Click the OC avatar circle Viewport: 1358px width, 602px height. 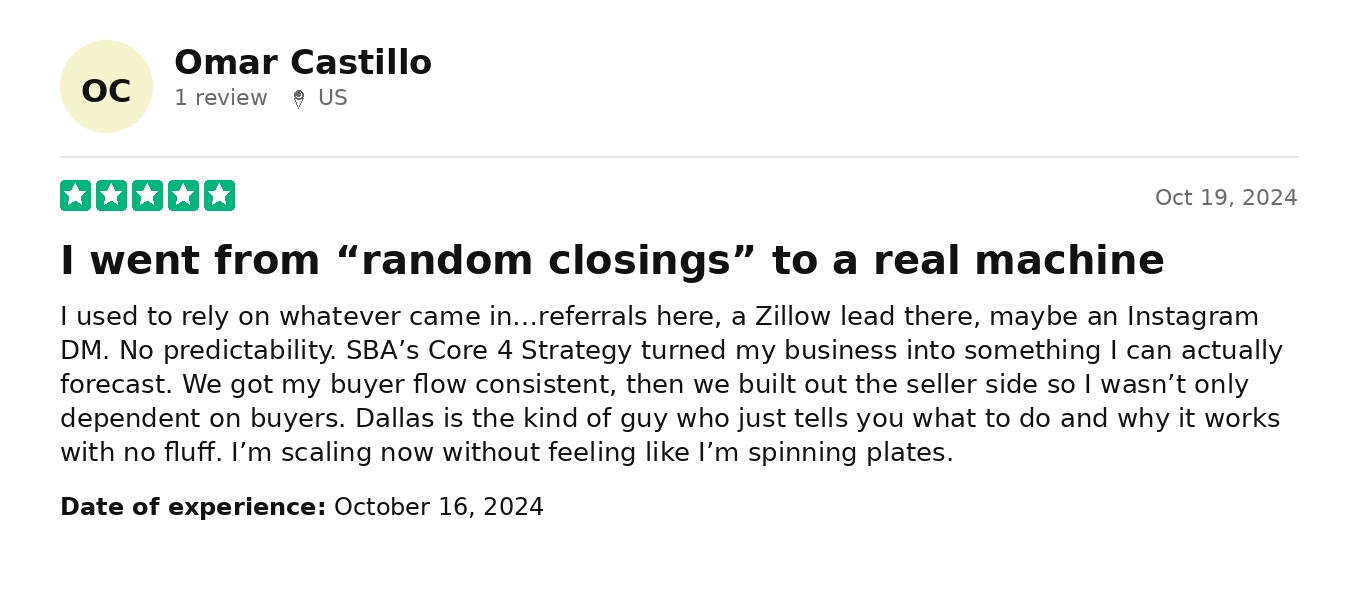[x=106, y=87]
